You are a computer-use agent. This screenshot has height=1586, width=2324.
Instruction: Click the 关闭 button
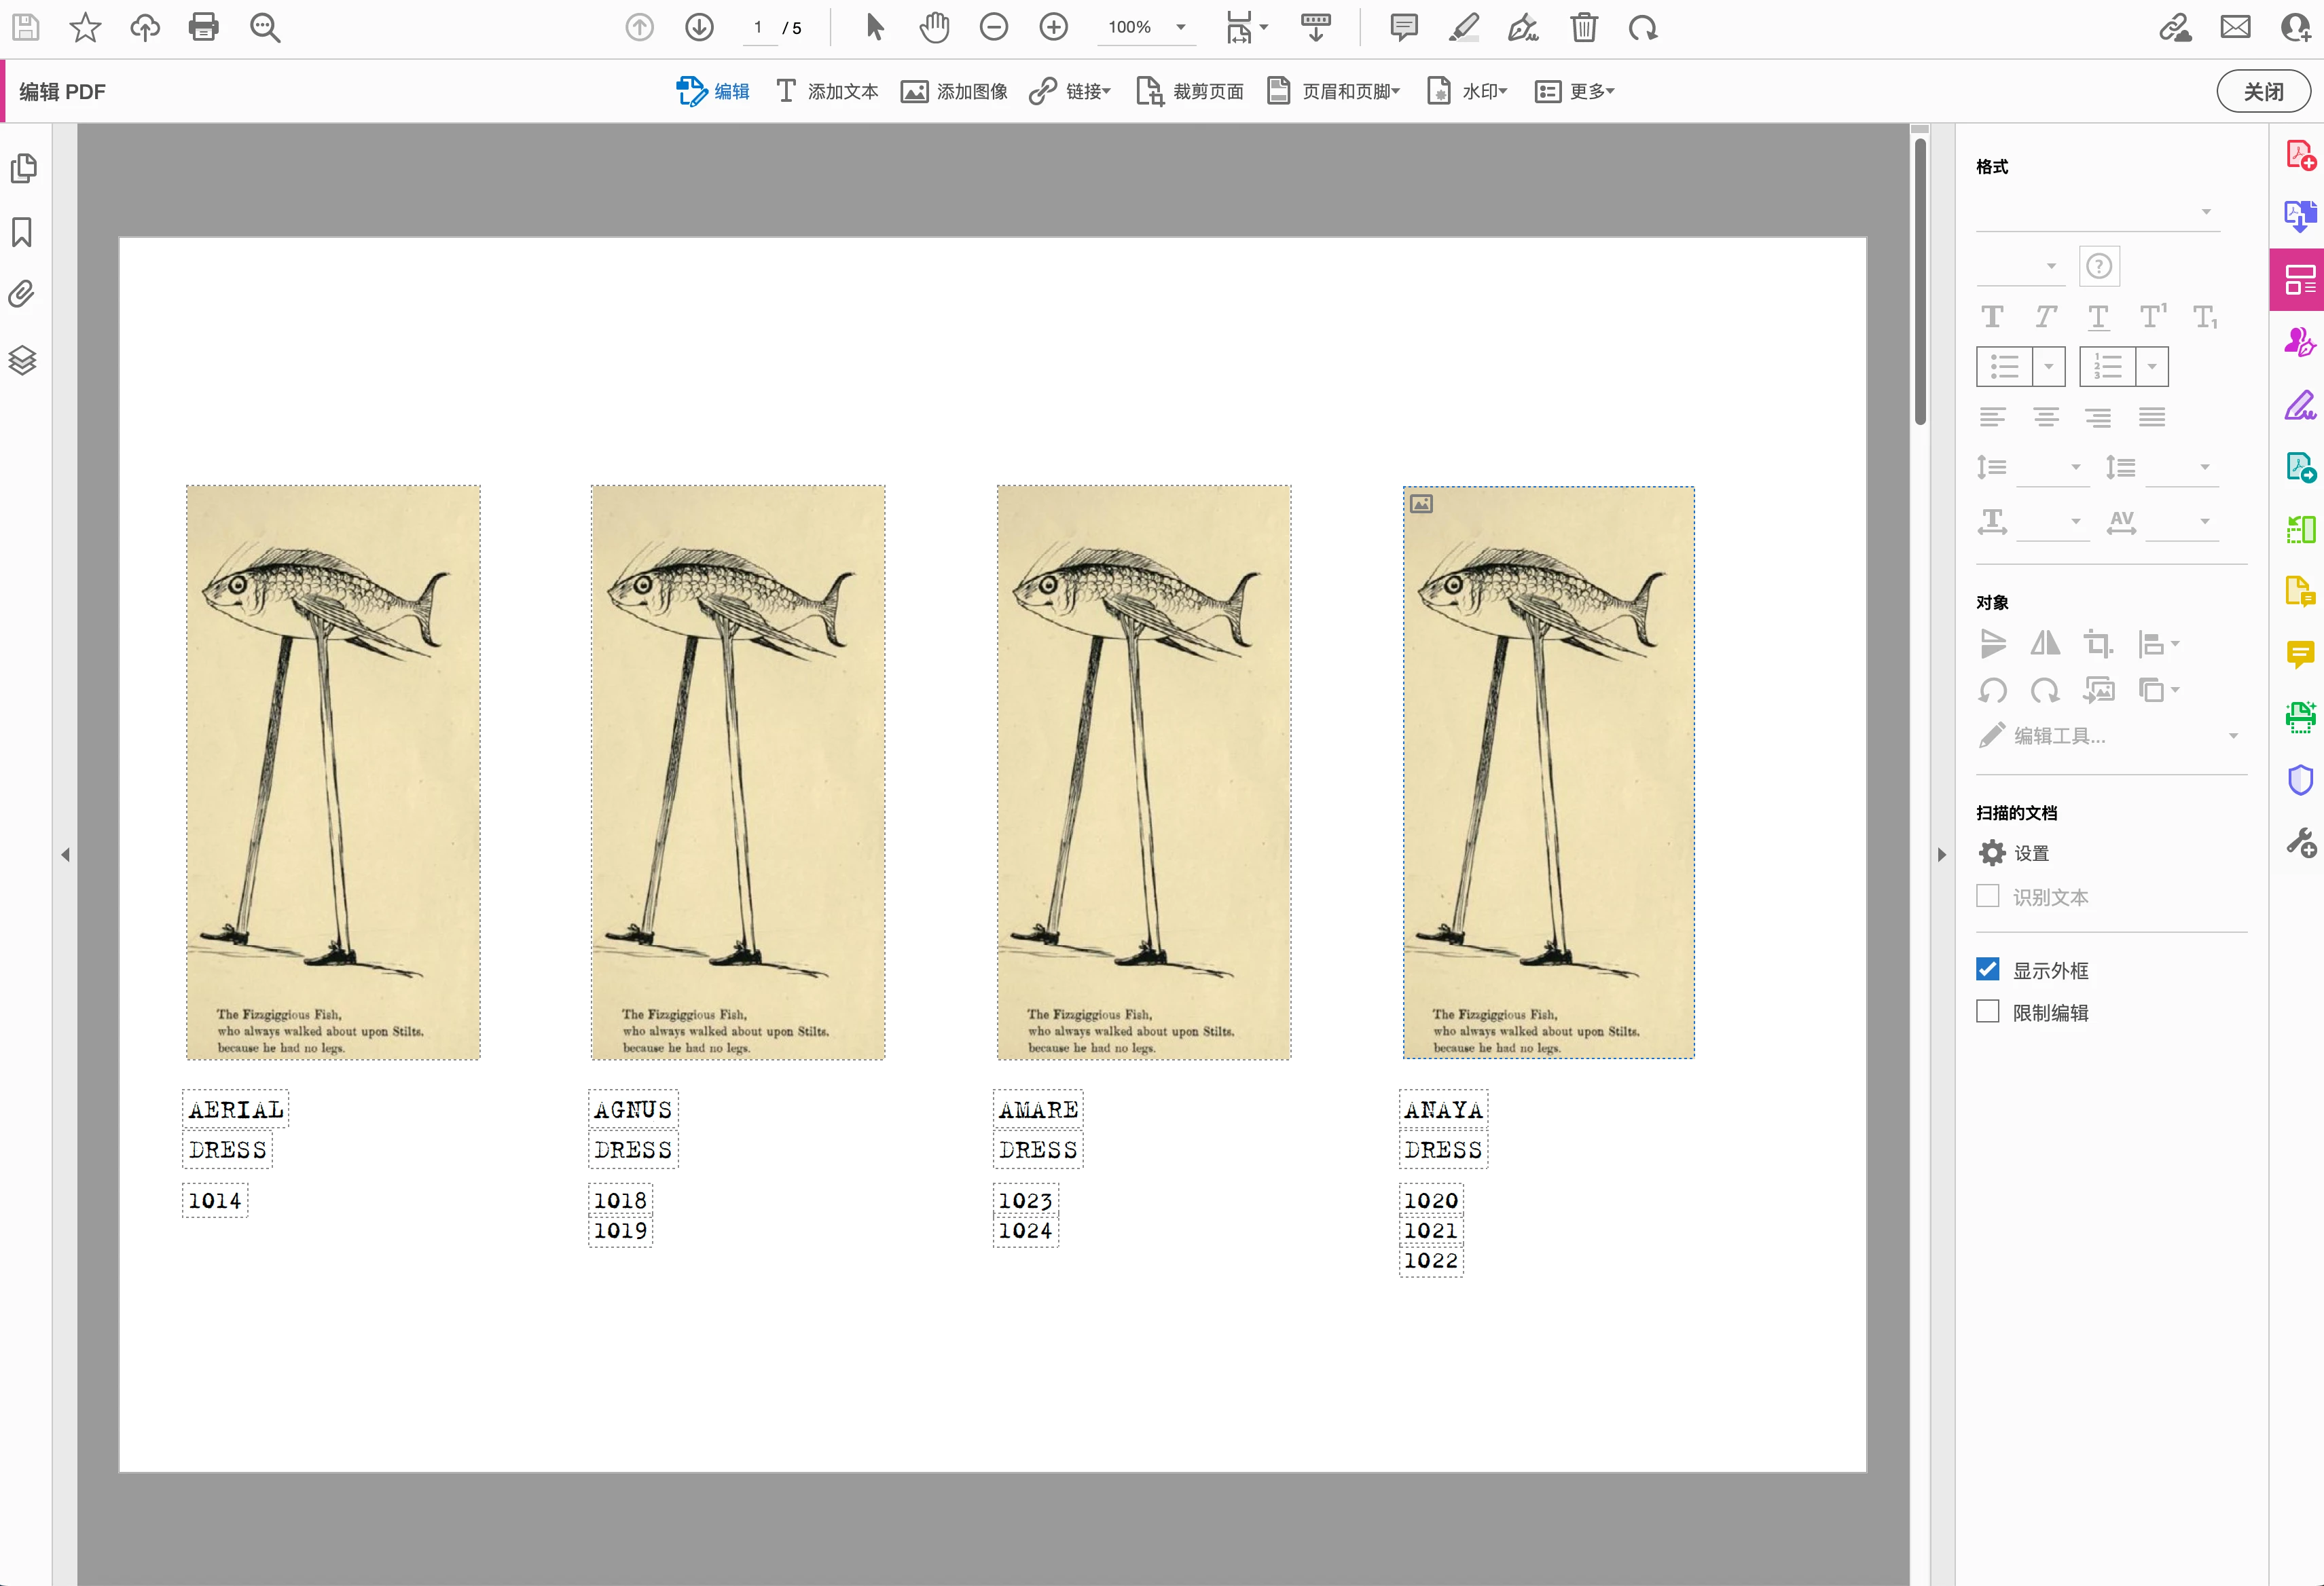2263,91
